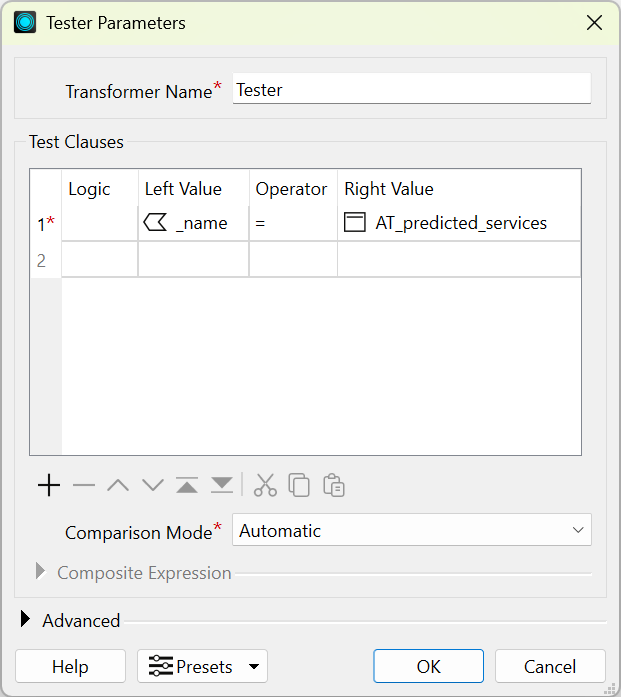Open the Presets dropdown arrow
This screenshot has width=621, height=697.
point(254,666)
